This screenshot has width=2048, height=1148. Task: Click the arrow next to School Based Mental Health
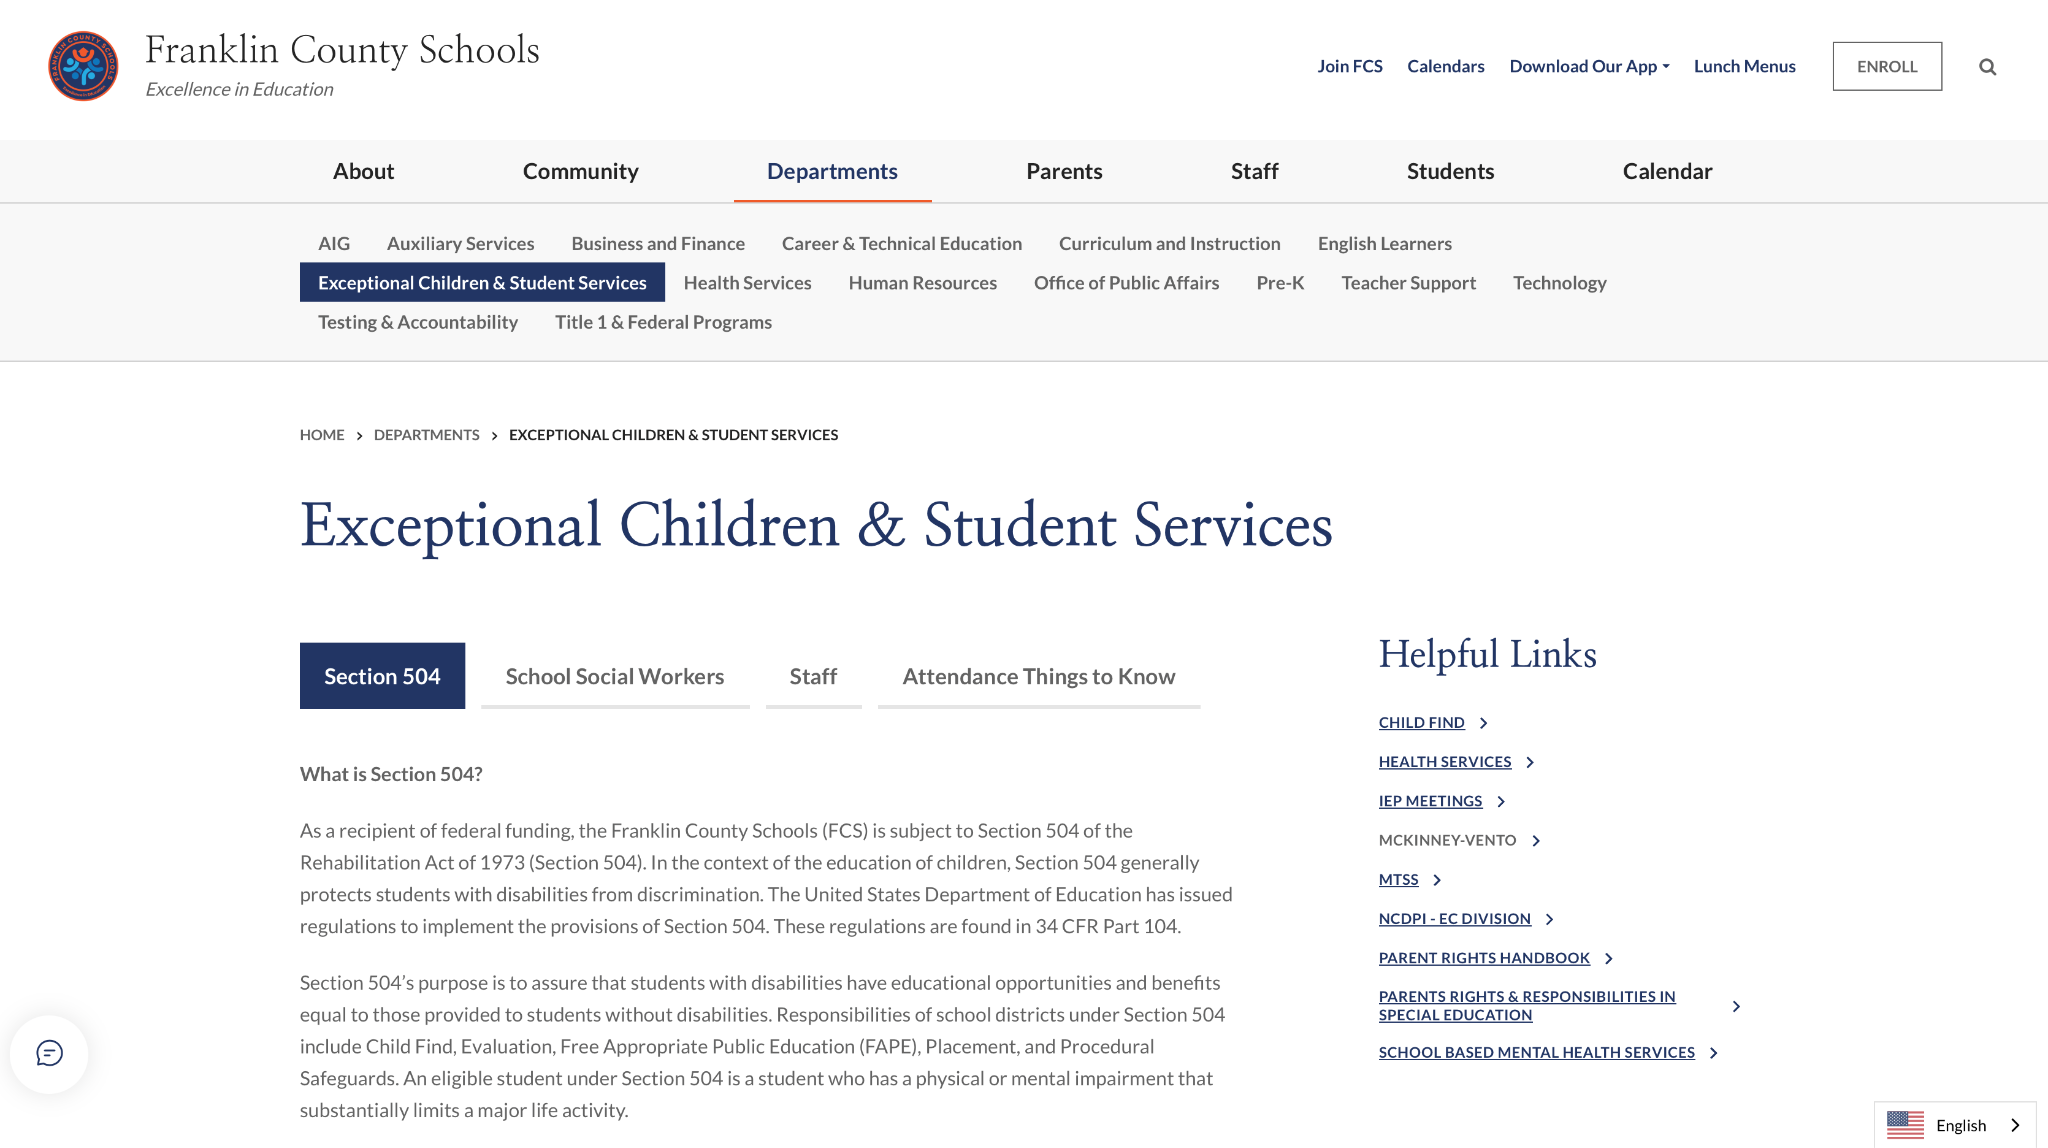click(x=1713, y=1053)
